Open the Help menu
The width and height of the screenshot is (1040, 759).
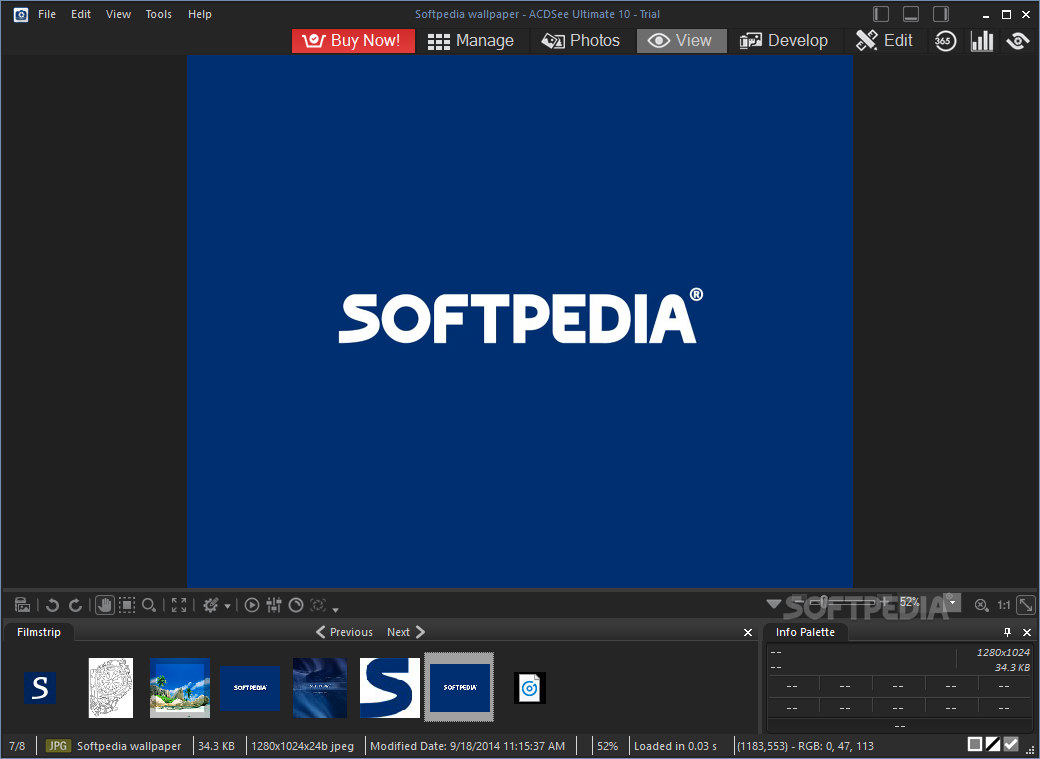pyautogui.click(x=200, y=14)
